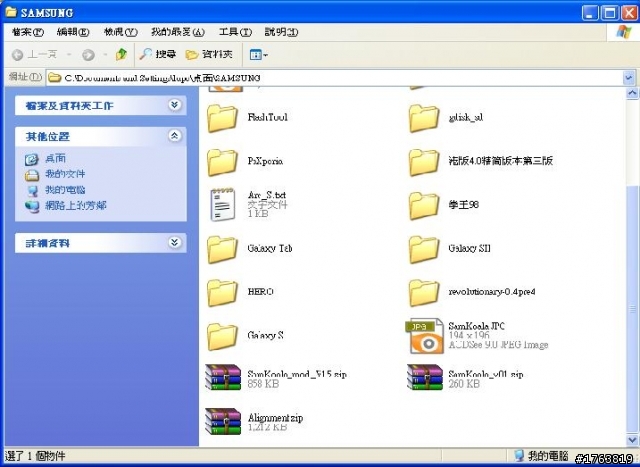Viewport: 640px width, 467px height.
Task: Select the SamKoala.JPG ACDSee image icon
Action: pyautogui.click(x=424, y=336)
